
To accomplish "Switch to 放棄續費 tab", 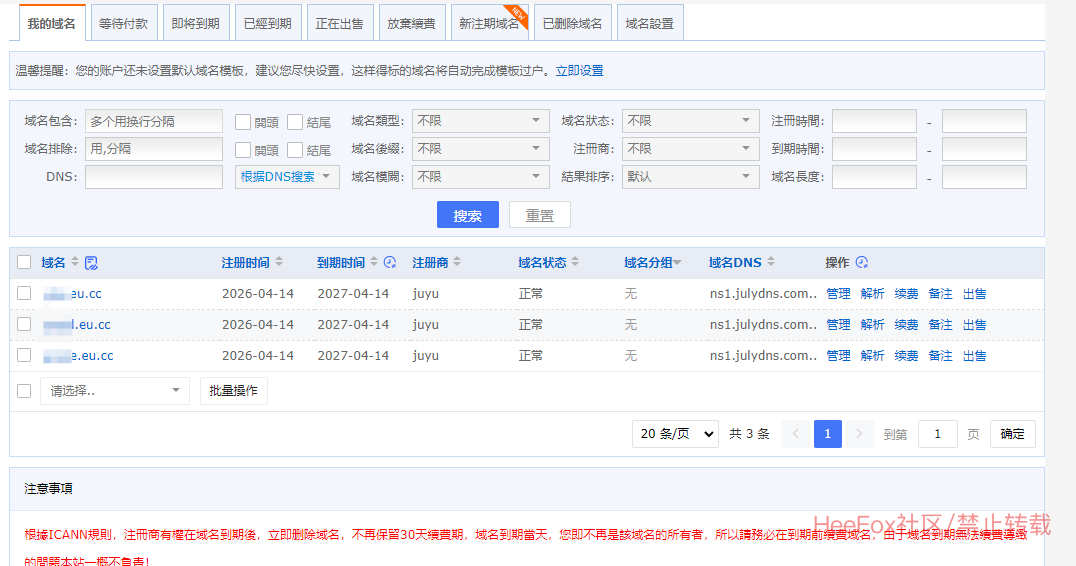I will tap(412, 23).
